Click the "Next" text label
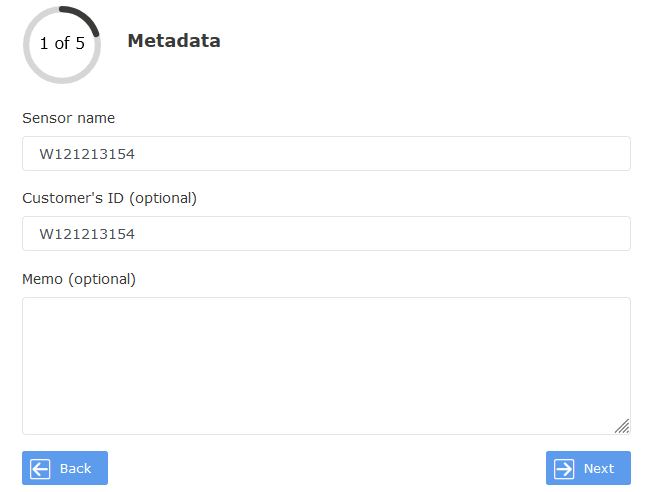 (x=599, y=468)
